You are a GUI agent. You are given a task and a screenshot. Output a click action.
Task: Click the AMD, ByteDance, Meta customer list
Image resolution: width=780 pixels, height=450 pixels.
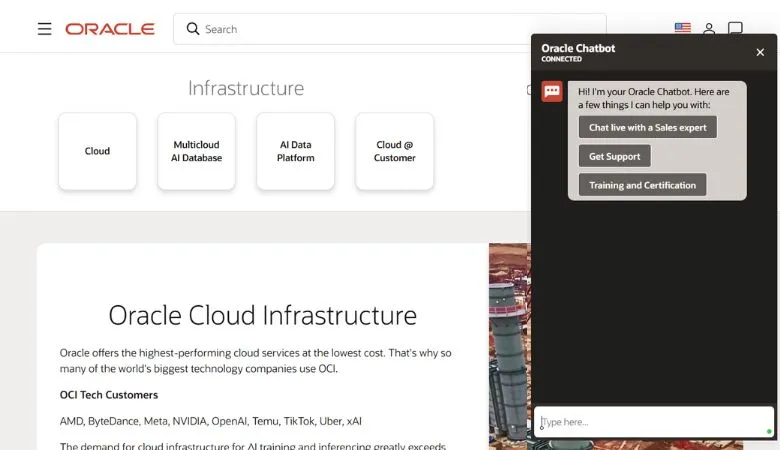(x=210, y=421)
